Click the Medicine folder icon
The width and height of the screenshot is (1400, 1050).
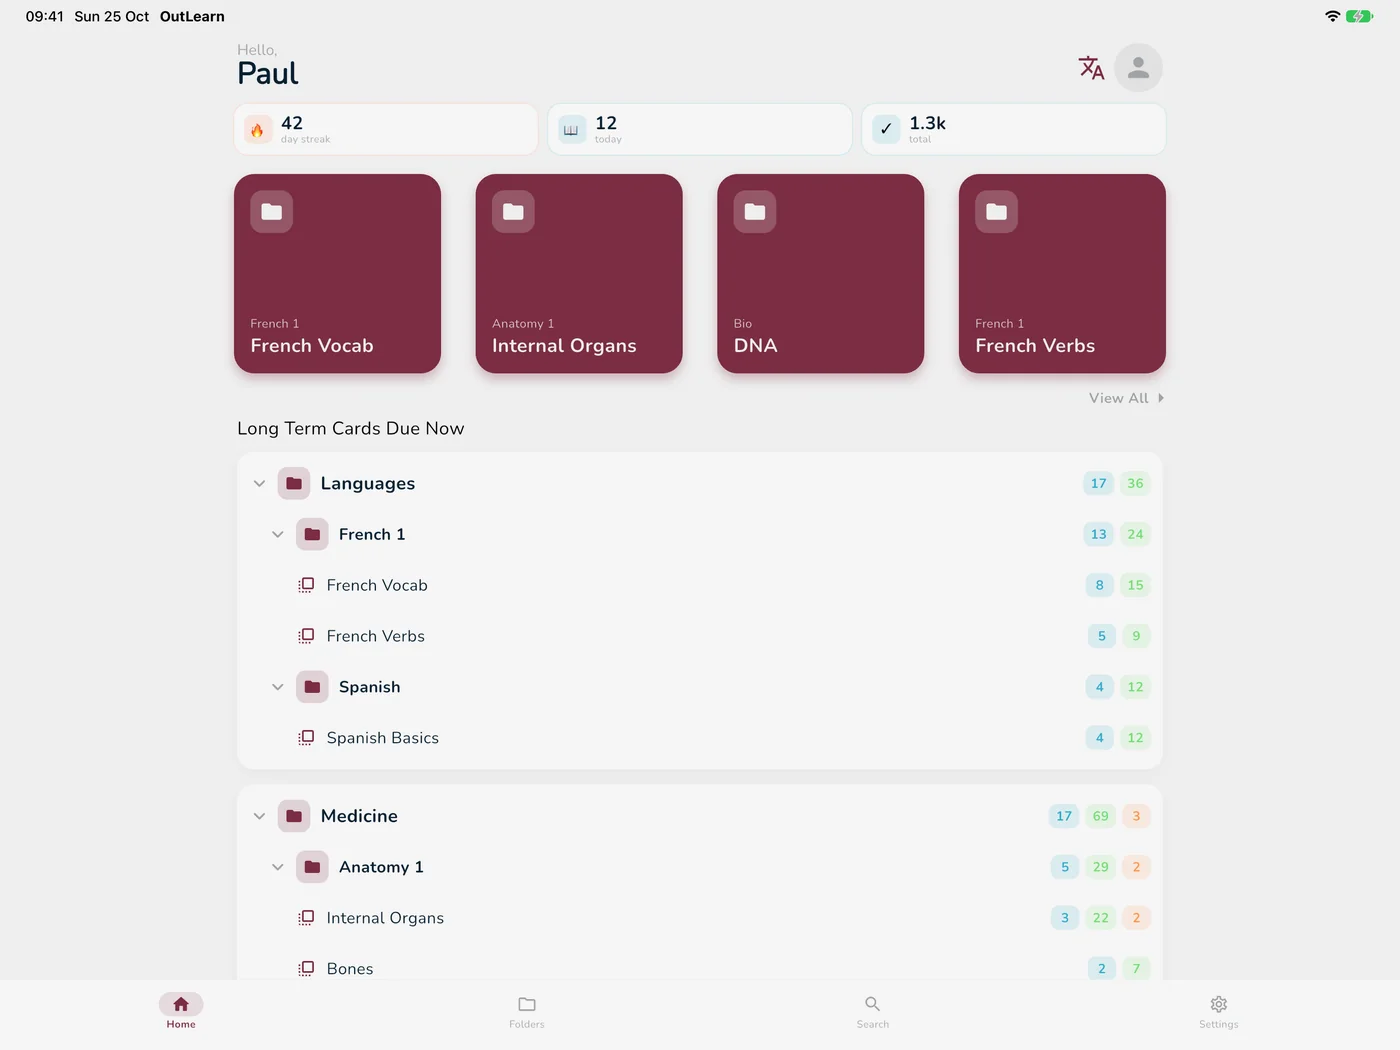point(294,816)
